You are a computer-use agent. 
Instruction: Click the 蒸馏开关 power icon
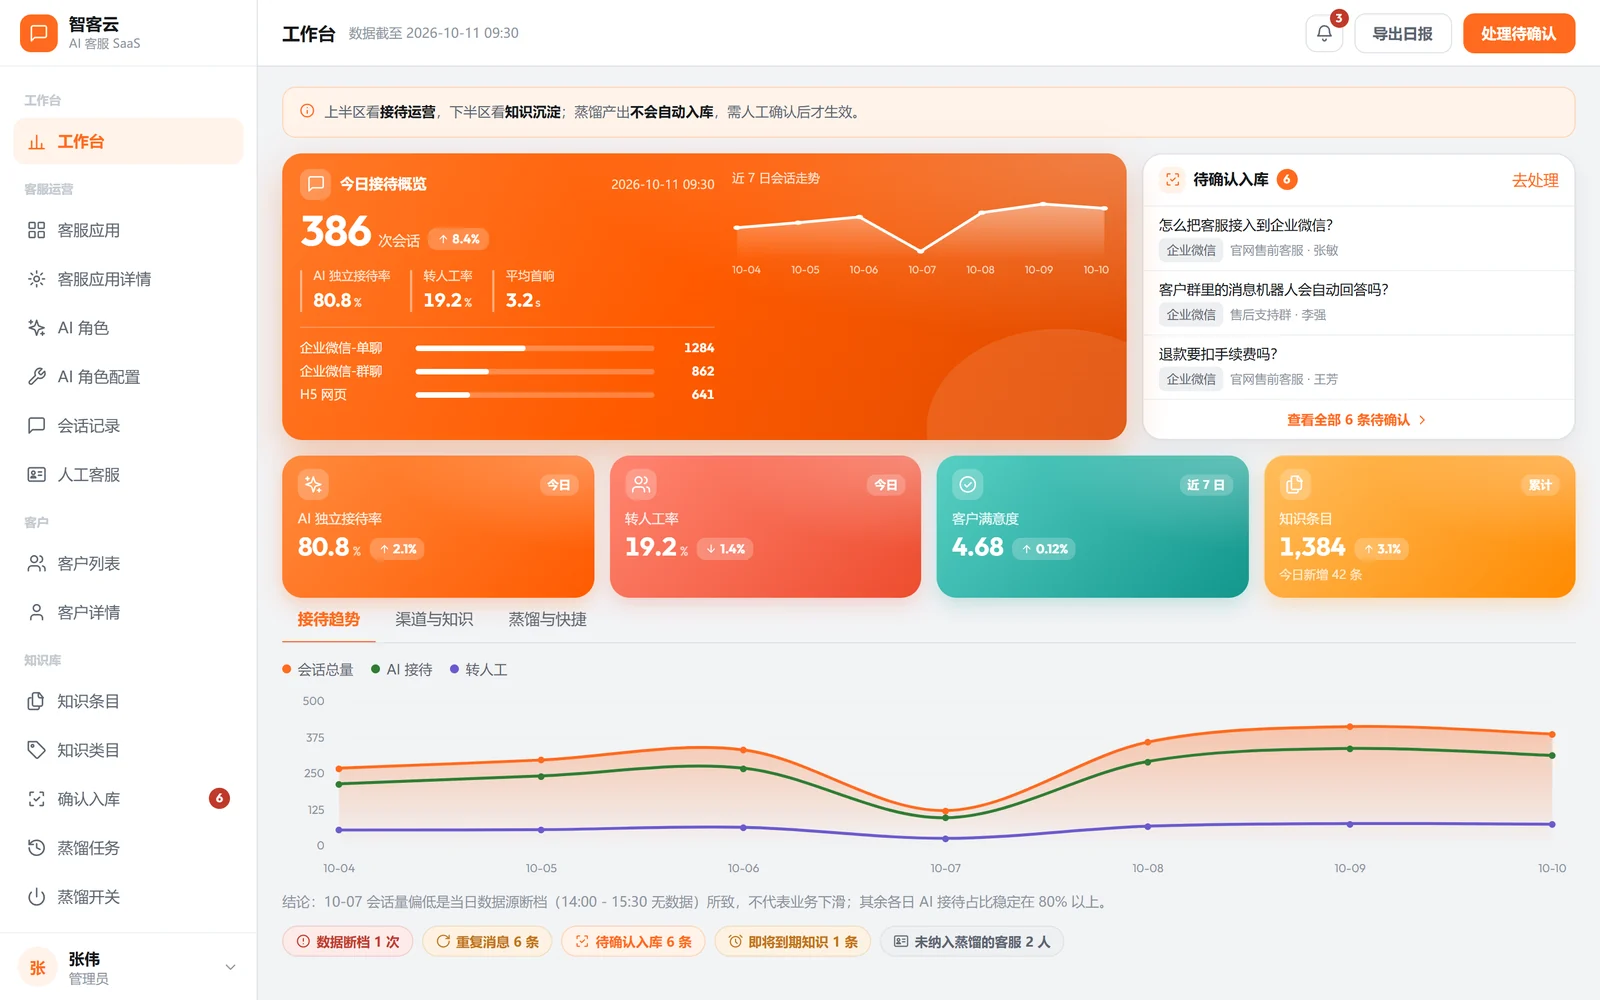click(x=37, y=897)
